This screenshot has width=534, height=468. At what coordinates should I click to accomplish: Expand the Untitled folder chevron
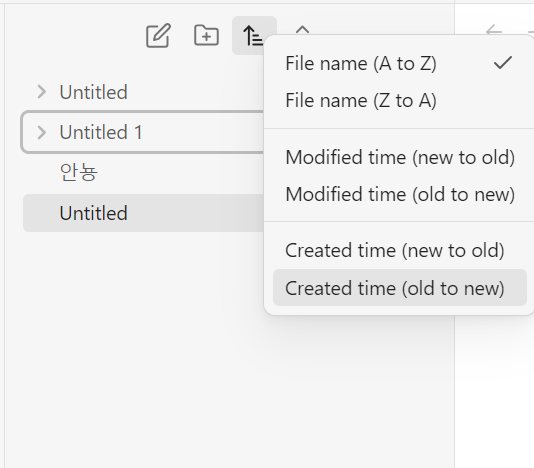point(42,92)
